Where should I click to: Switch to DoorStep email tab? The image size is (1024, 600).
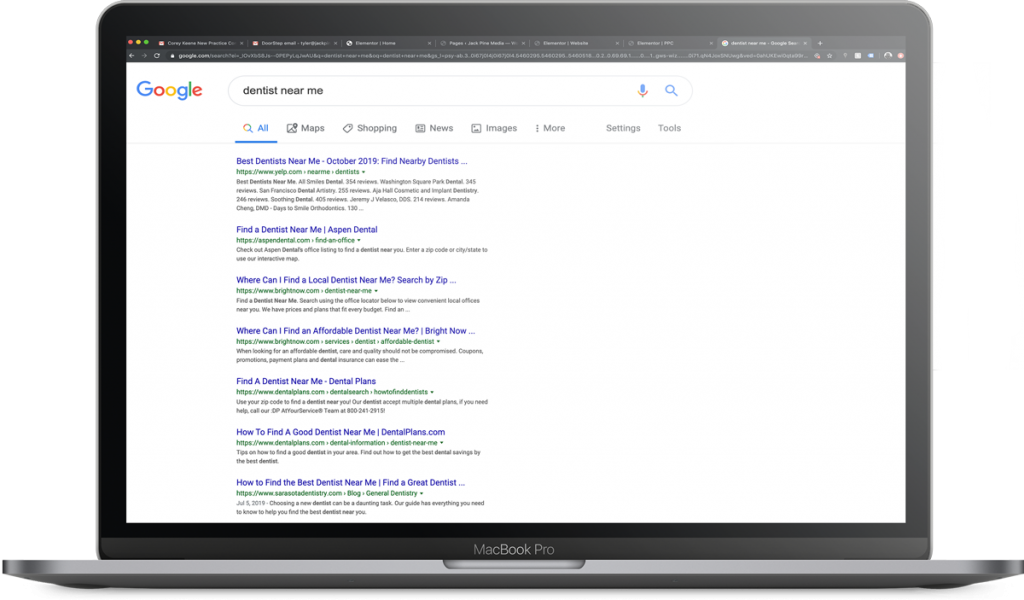(x=294, y=43)
